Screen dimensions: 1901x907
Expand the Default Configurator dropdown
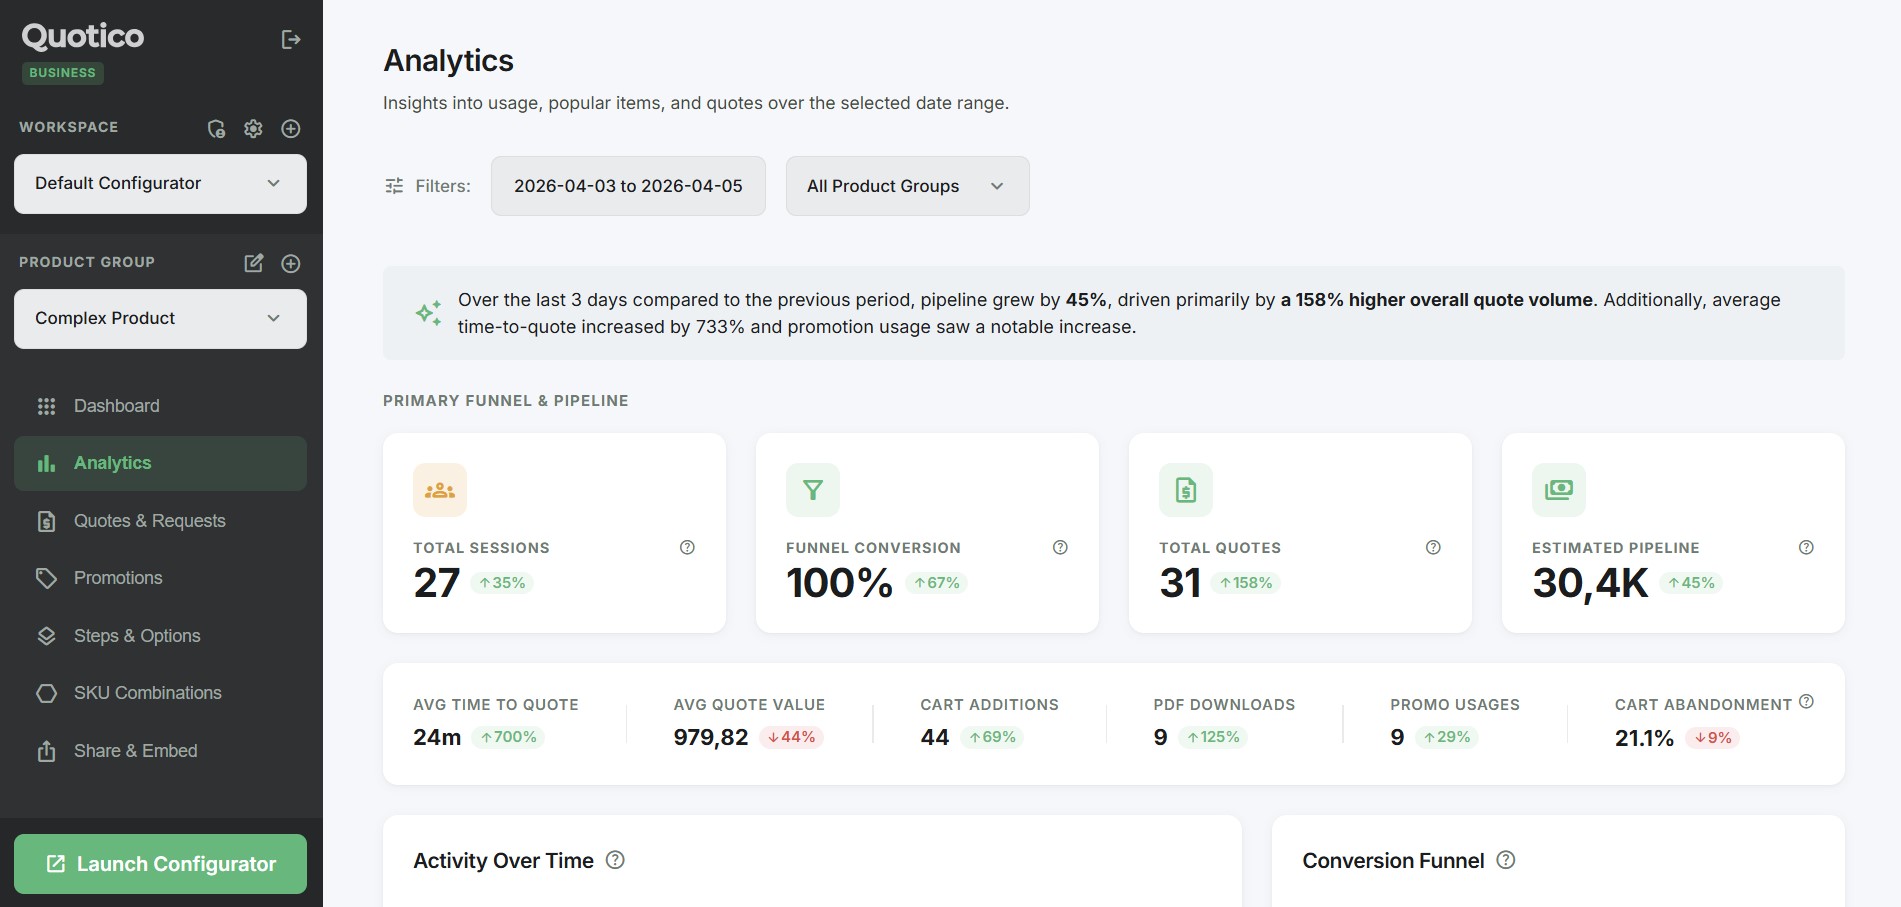pyautogui.click(x=160, y=183)
